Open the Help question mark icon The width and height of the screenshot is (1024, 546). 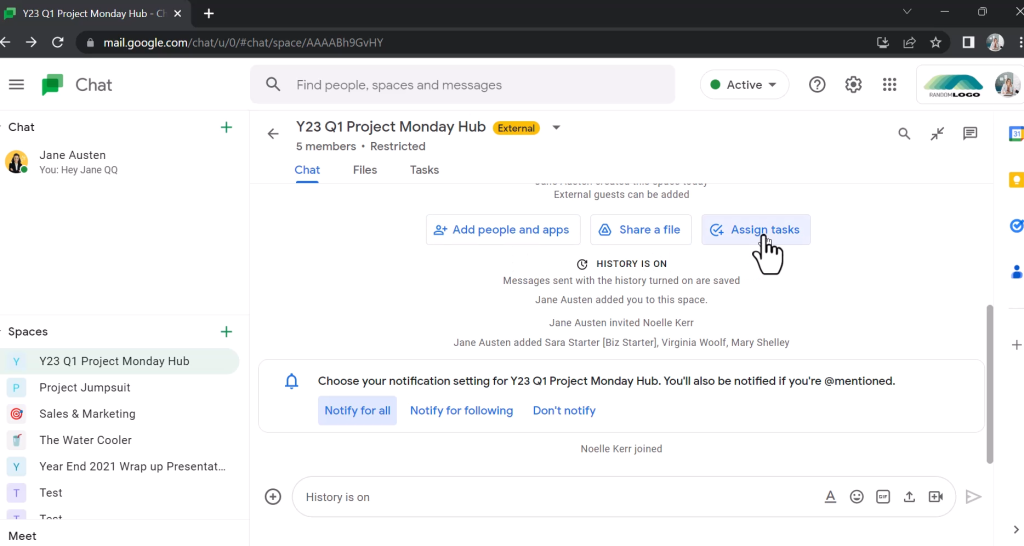(x=817, y=85)
